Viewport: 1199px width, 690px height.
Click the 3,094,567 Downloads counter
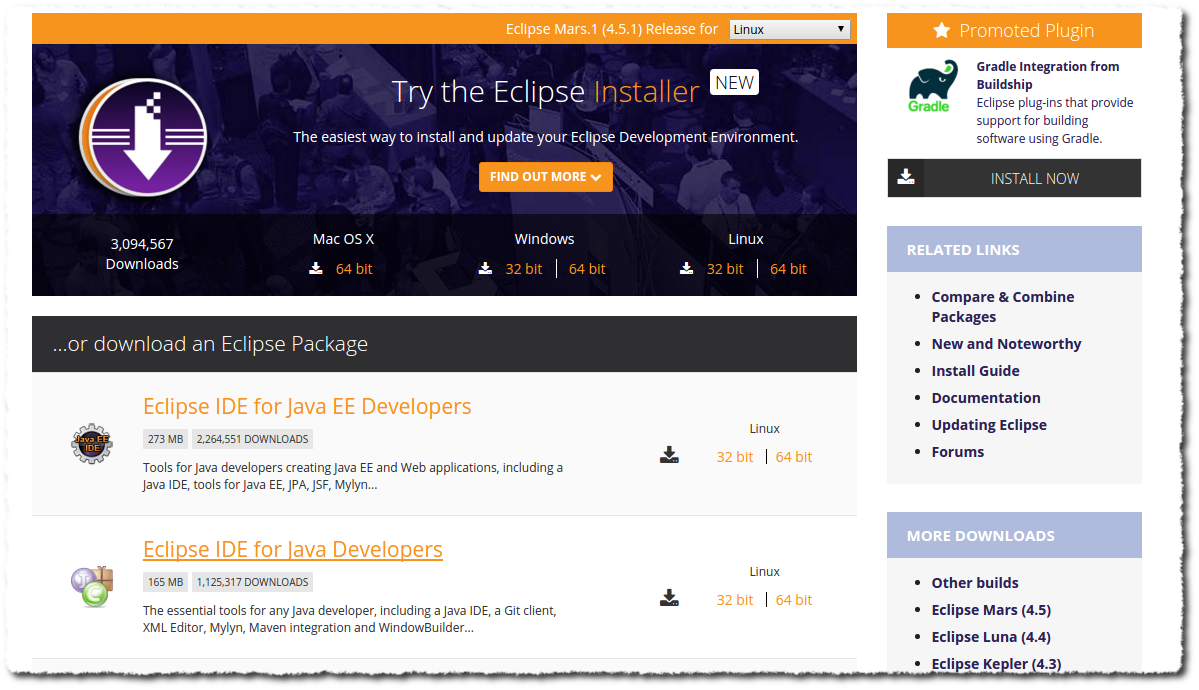point(142,254)
